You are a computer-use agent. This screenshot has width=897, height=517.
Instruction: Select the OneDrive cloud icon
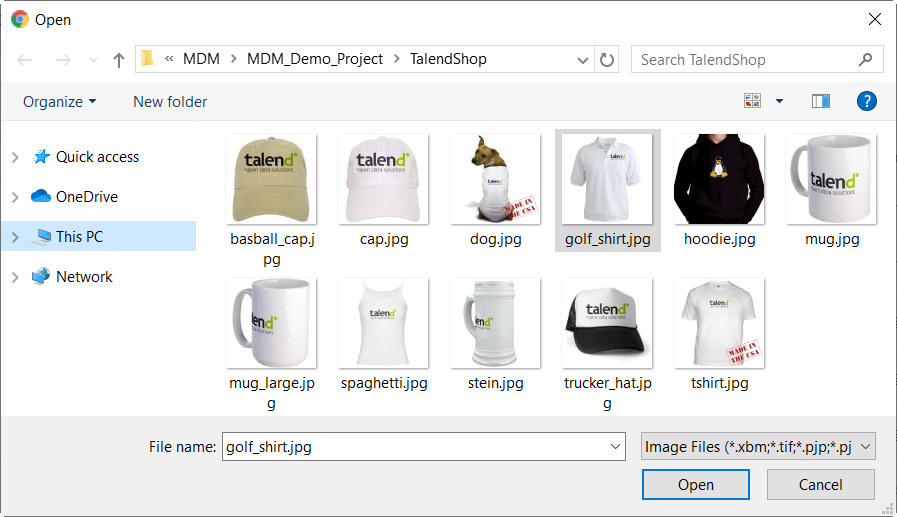coord(41,197)
